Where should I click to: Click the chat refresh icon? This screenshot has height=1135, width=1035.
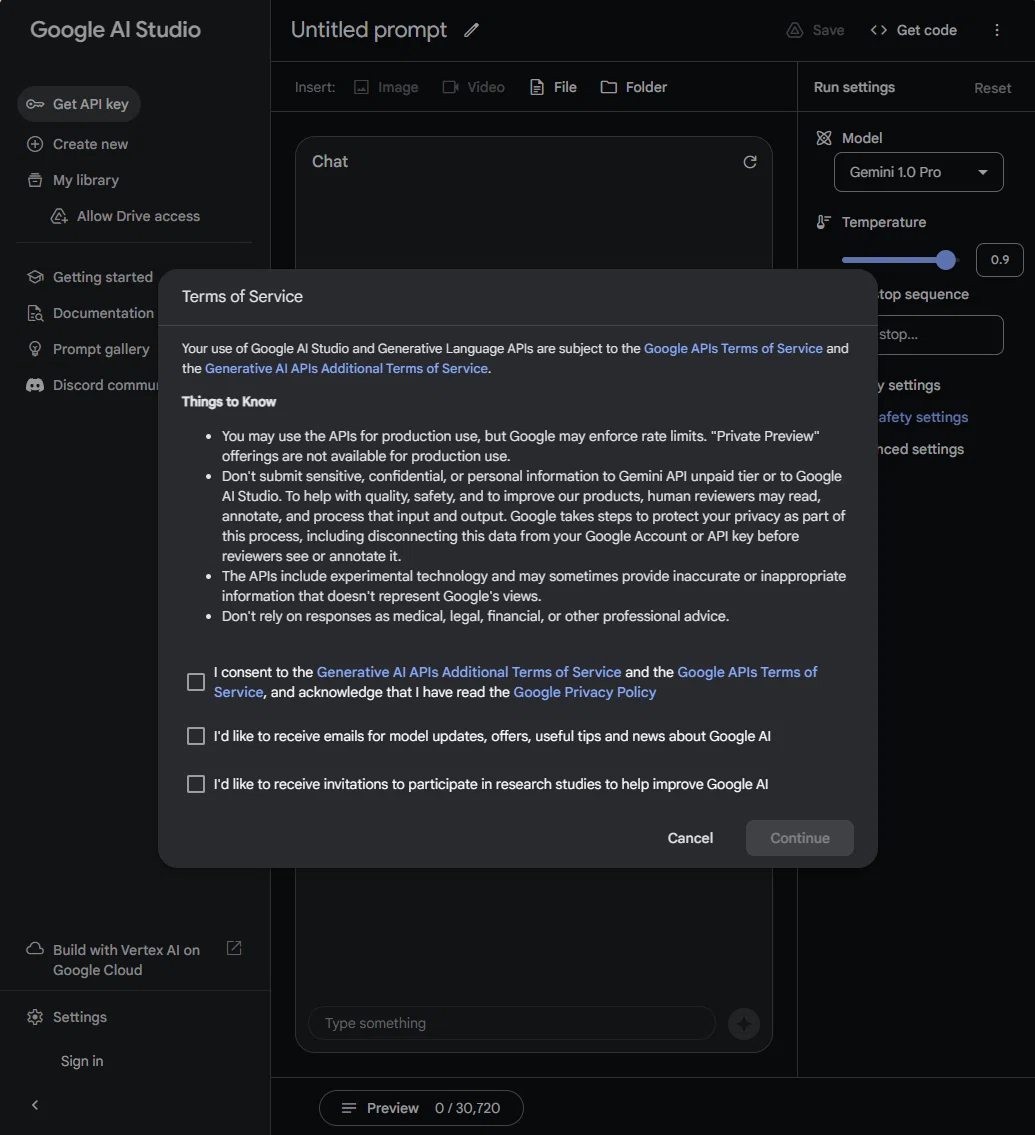click(x=750, y=161)
